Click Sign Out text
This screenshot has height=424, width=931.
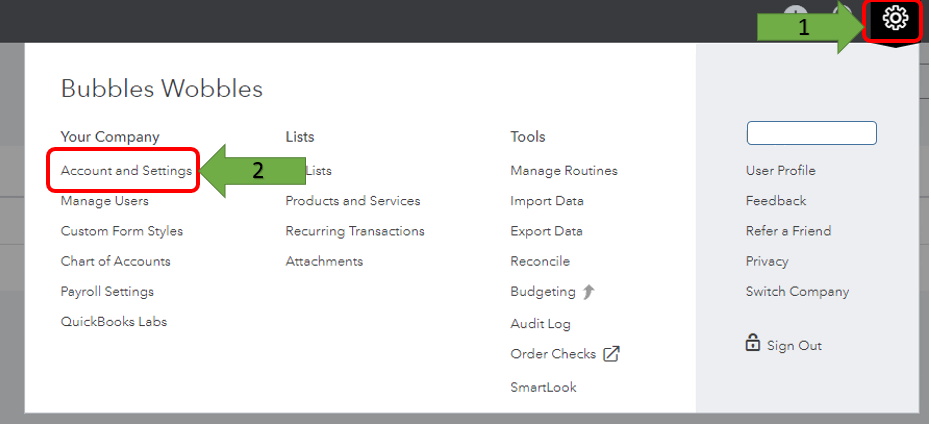click(794, 346)
